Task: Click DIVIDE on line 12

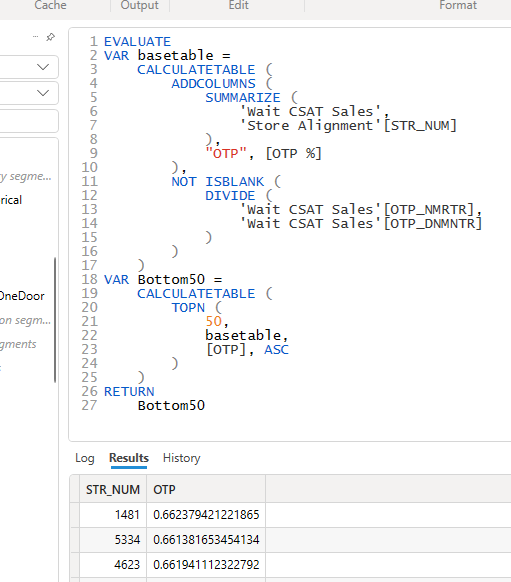Action: 230,196
